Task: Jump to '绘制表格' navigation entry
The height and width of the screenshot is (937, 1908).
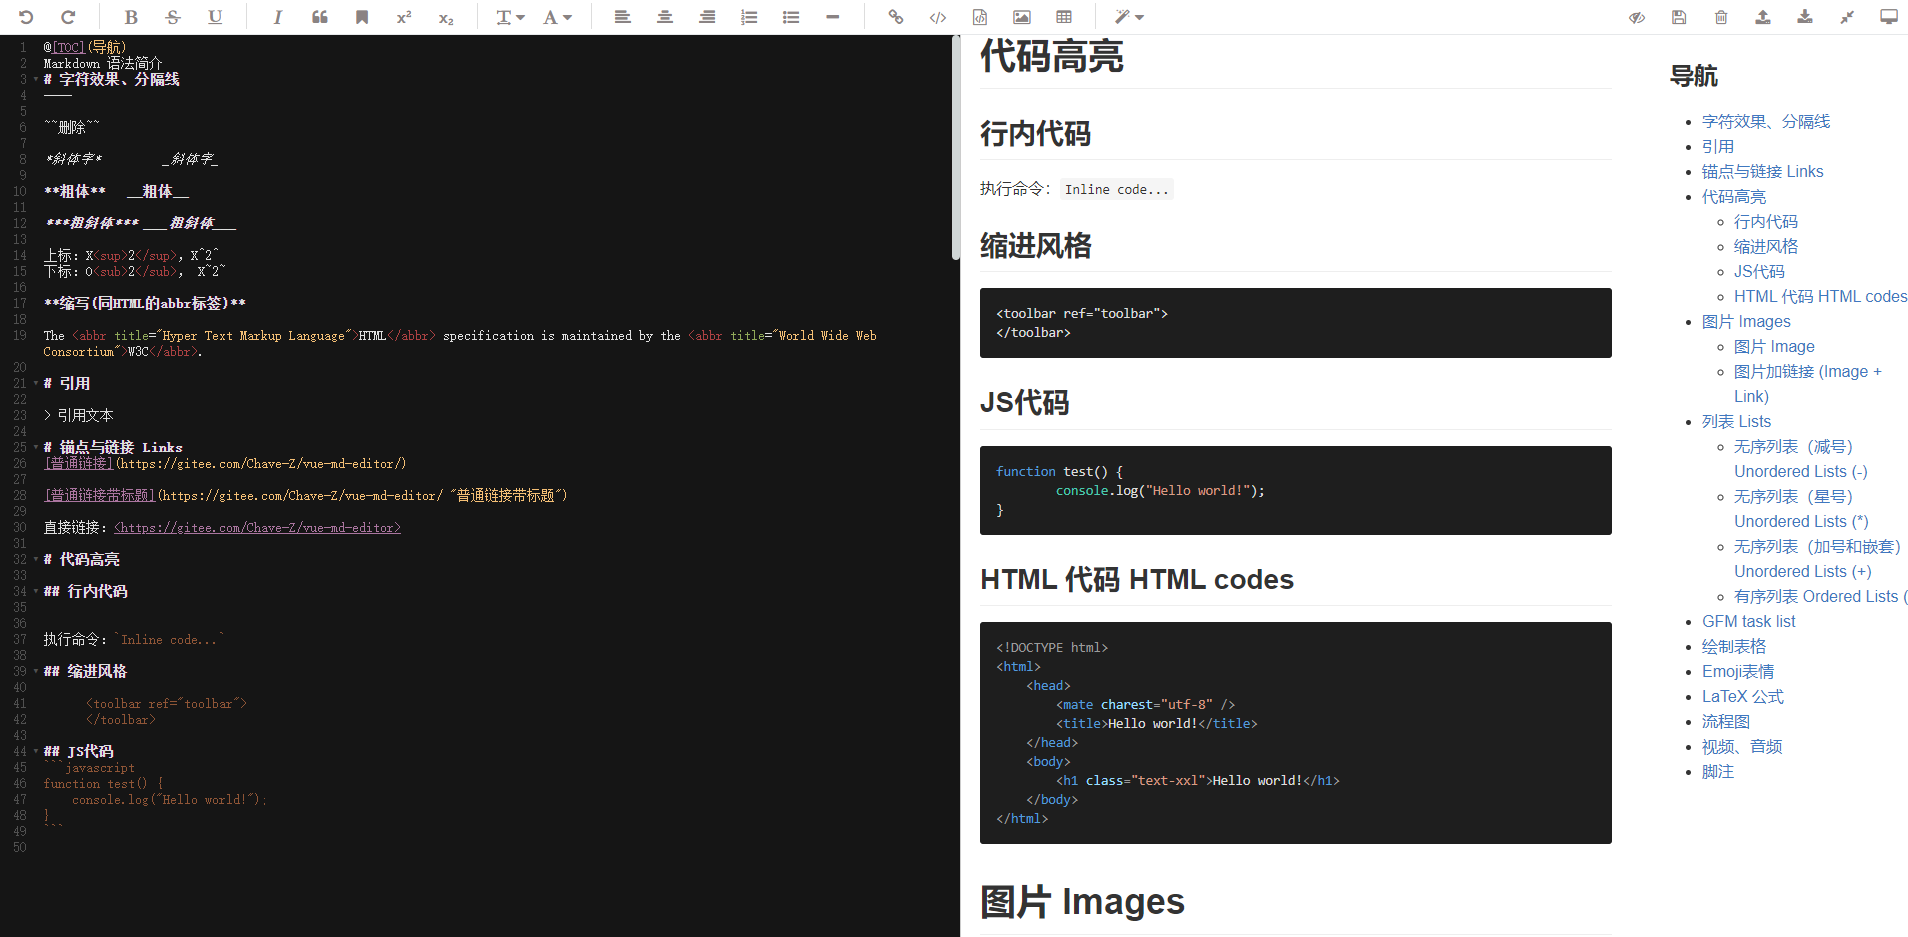Action: click(x=1734, y=646)
